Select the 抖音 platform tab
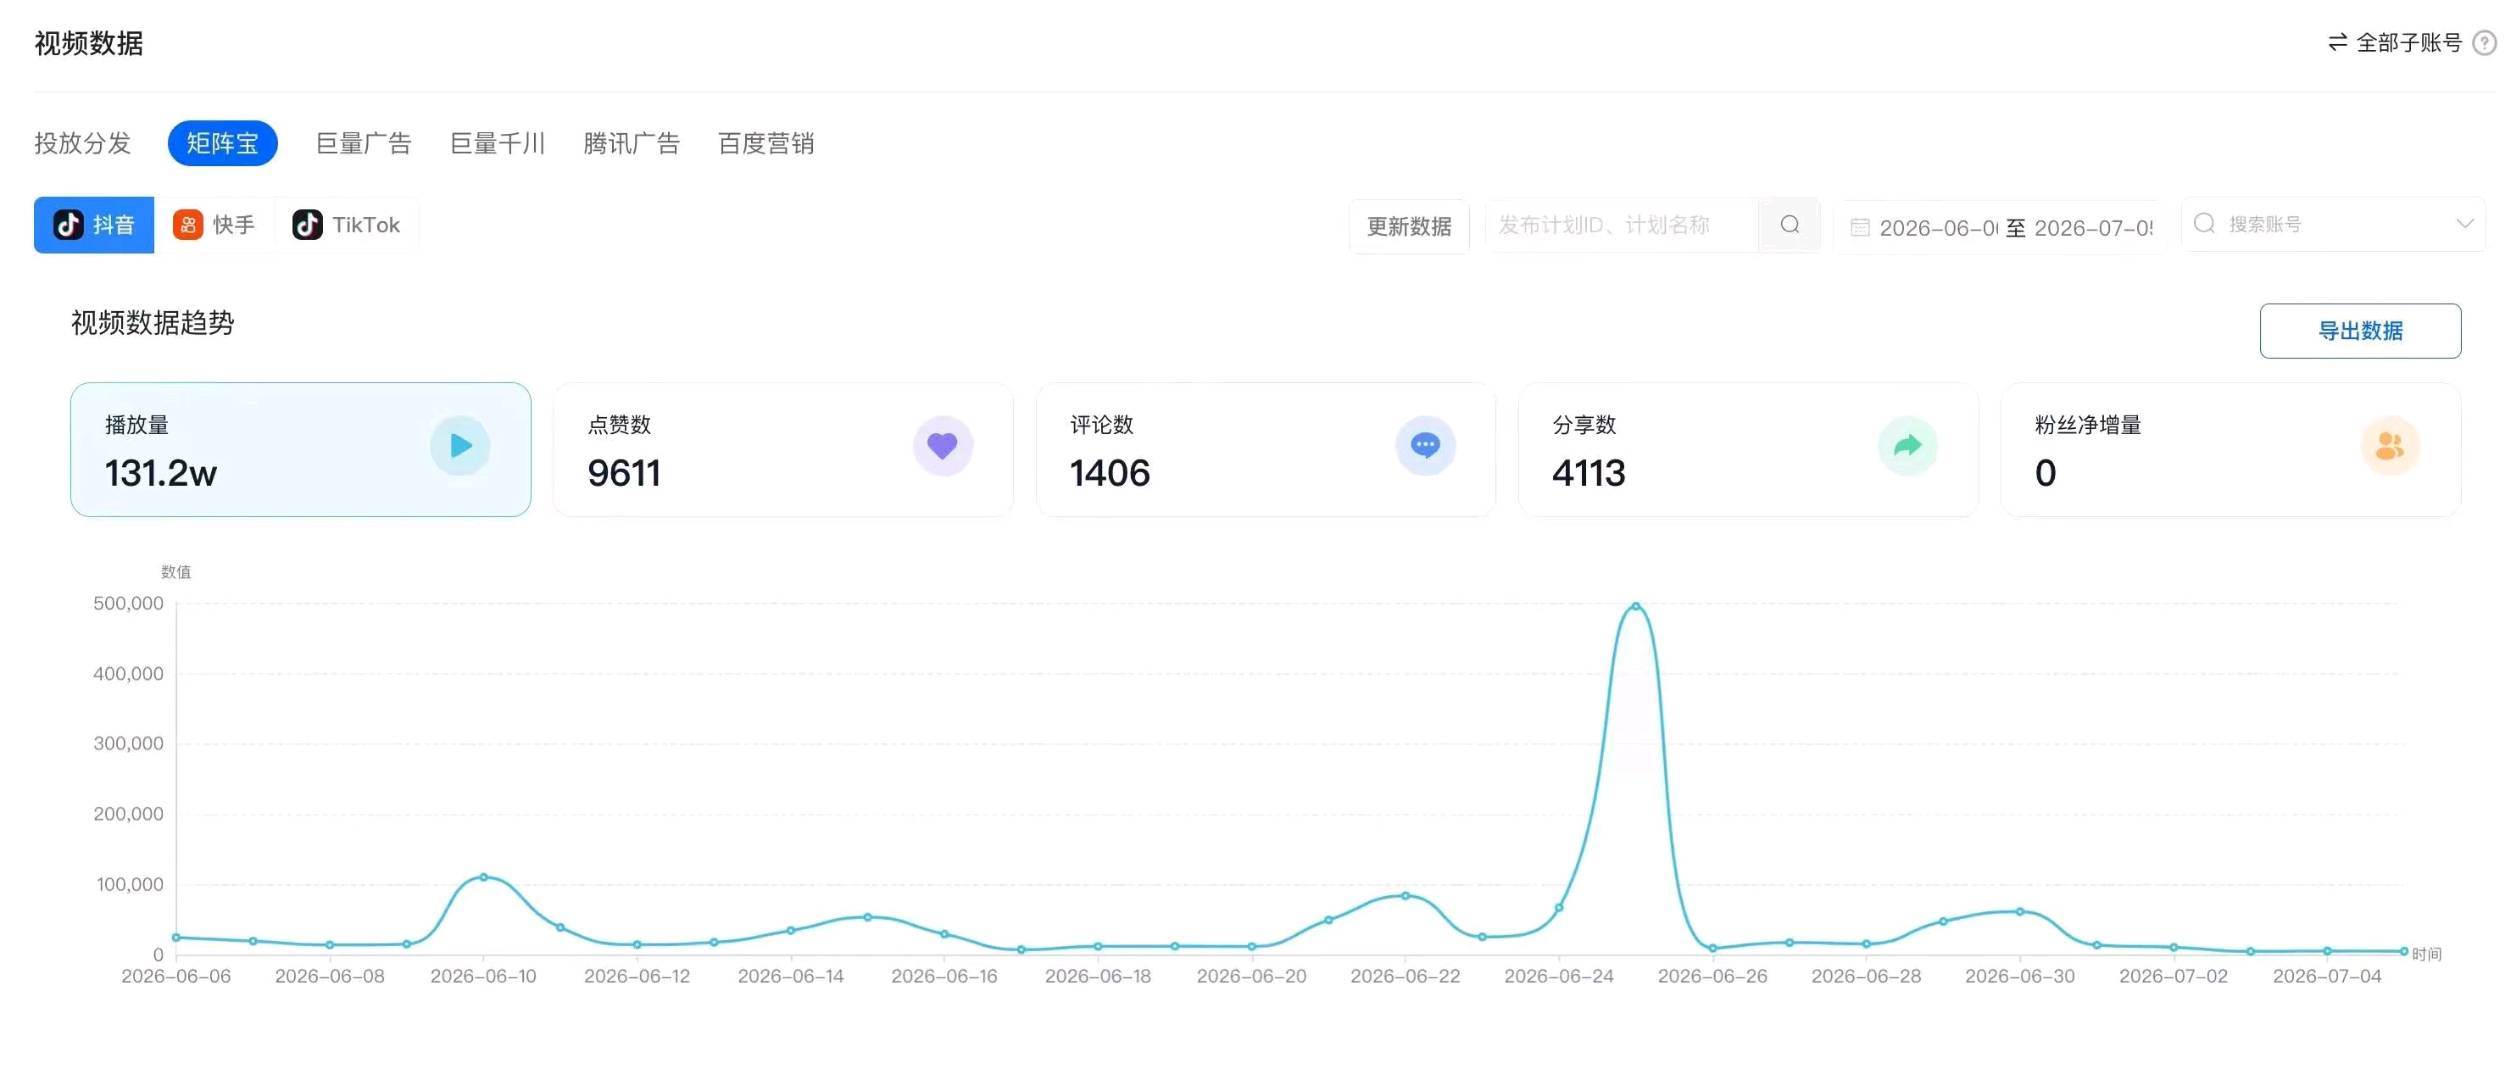 pos(94,225)
